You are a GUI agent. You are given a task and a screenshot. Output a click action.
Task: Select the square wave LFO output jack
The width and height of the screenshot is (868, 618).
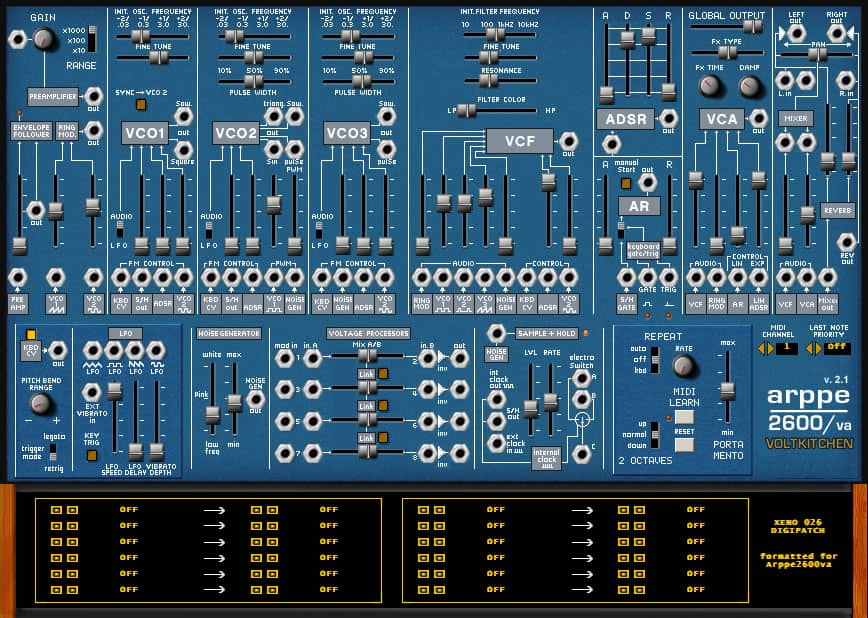112,349
